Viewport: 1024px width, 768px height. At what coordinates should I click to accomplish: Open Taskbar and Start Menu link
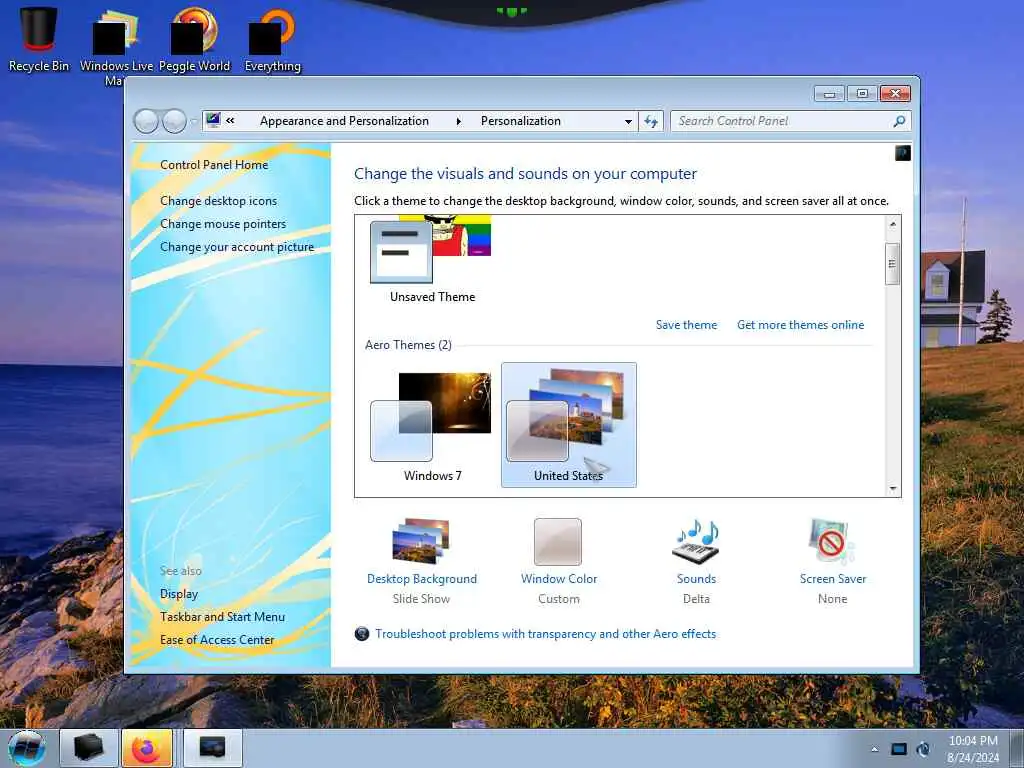tap(222, 616)
